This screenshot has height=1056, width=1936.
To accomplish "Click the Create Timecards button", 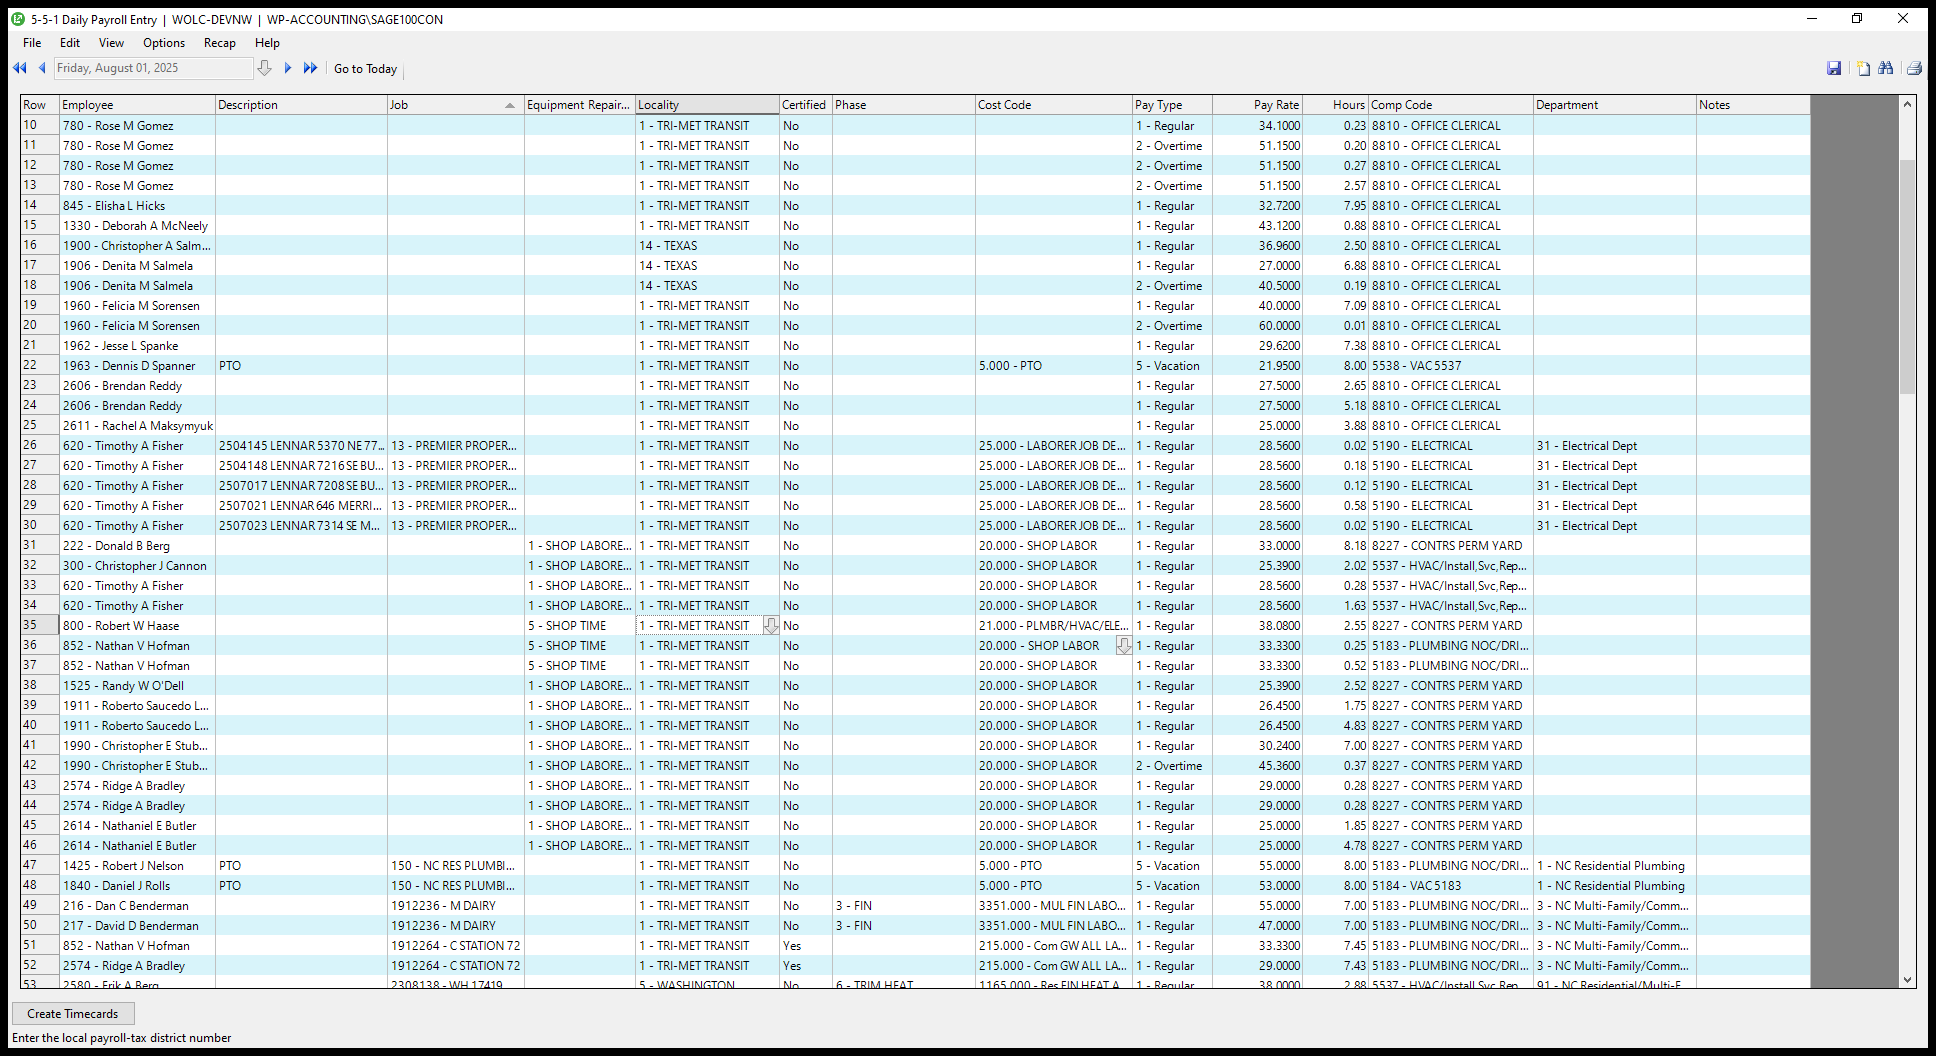I will pyautogui.click(x=73, y=1014).
